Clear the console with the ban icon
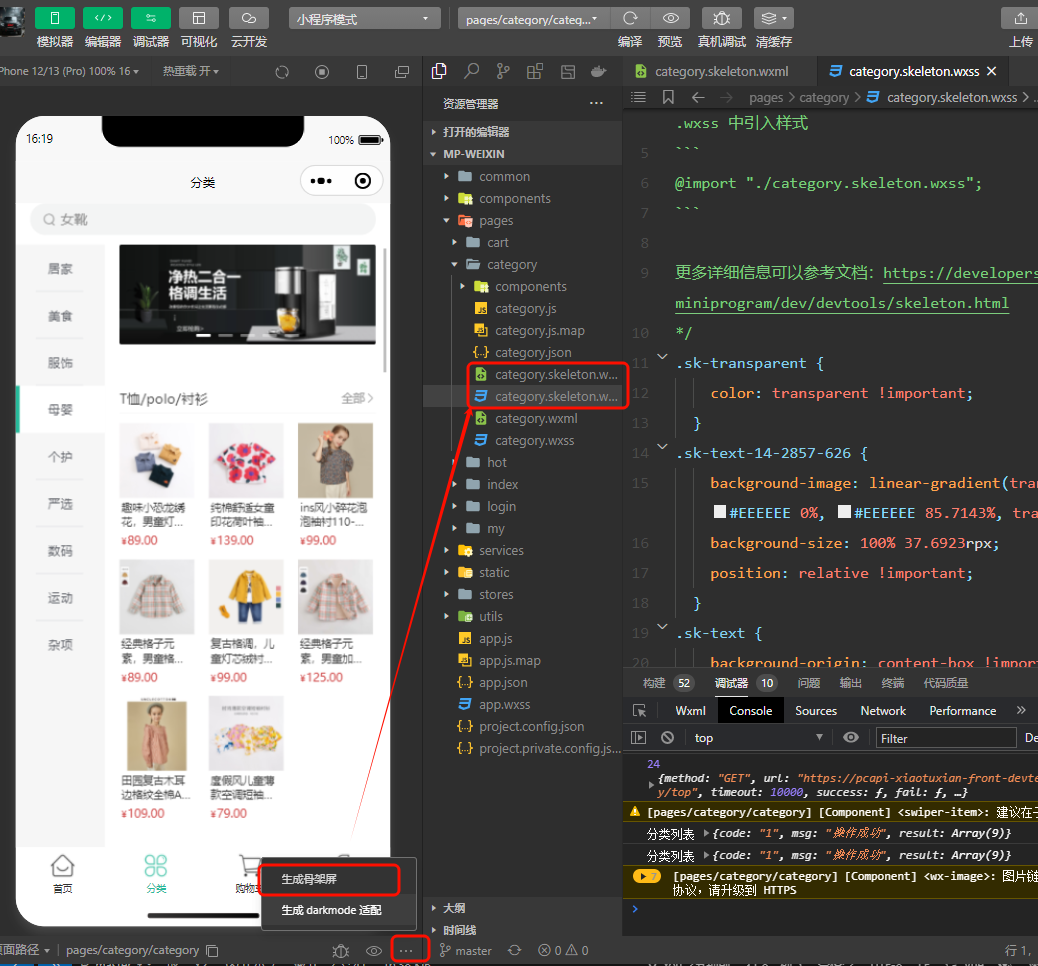The height and width of the screenshot is (966, 1038). point(667,738)
